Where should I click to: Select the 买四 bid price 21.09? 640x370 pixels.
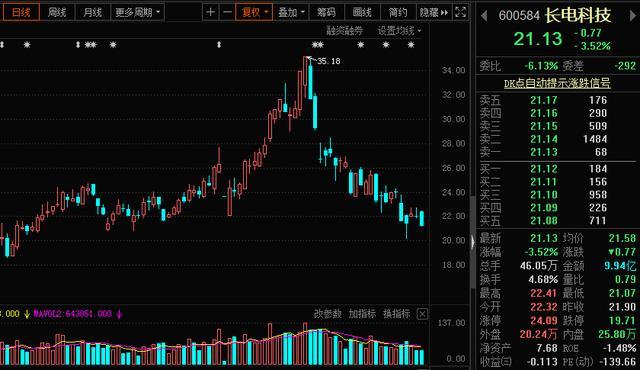(x=544, y=208)
